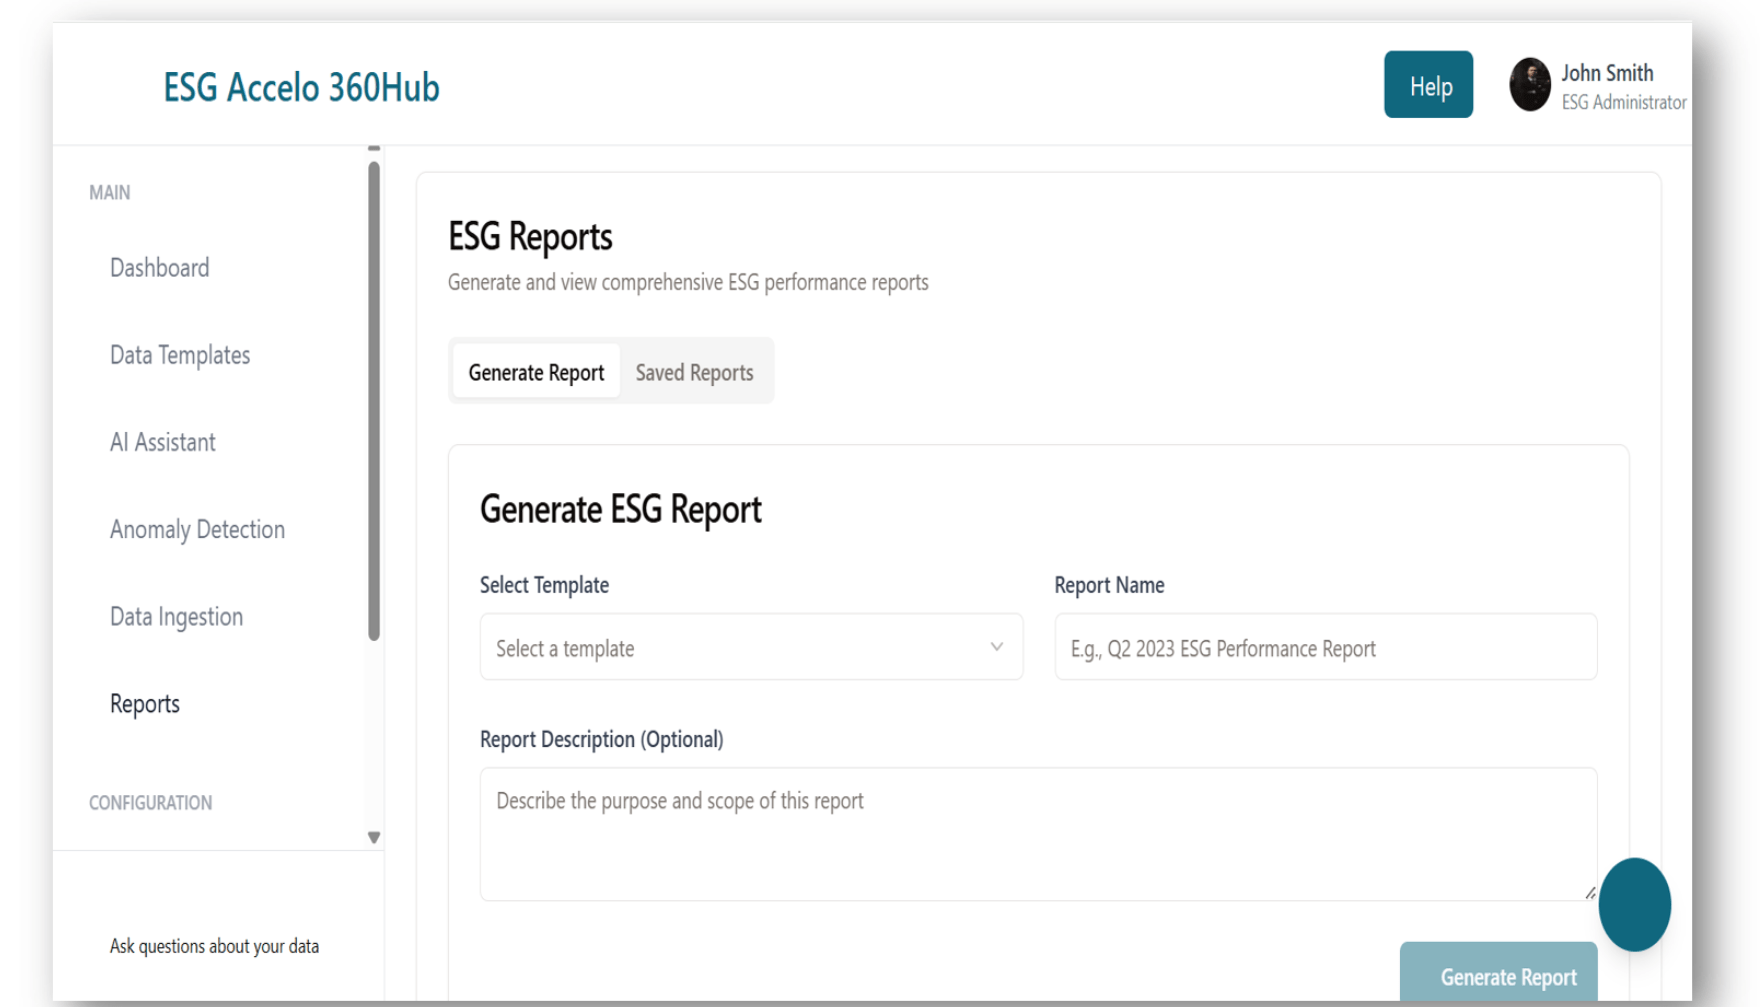This screenshot has height=1007, width=1760.
Task: Go to AI Assistant page
Action: (163, 442)
